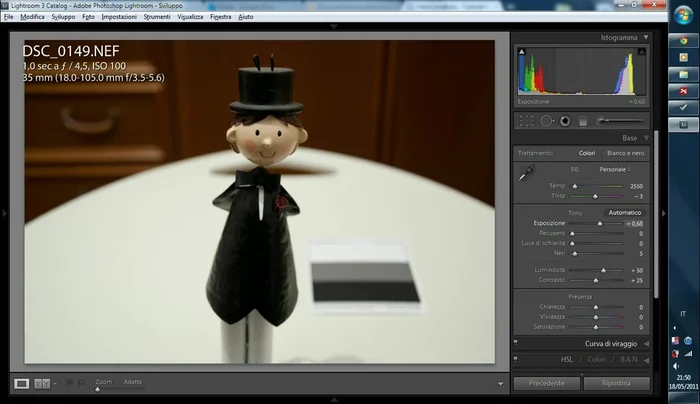This screenshot has width=700, height=404.
Task: Adjust the Esposizione slider
Action: point(599,224)
